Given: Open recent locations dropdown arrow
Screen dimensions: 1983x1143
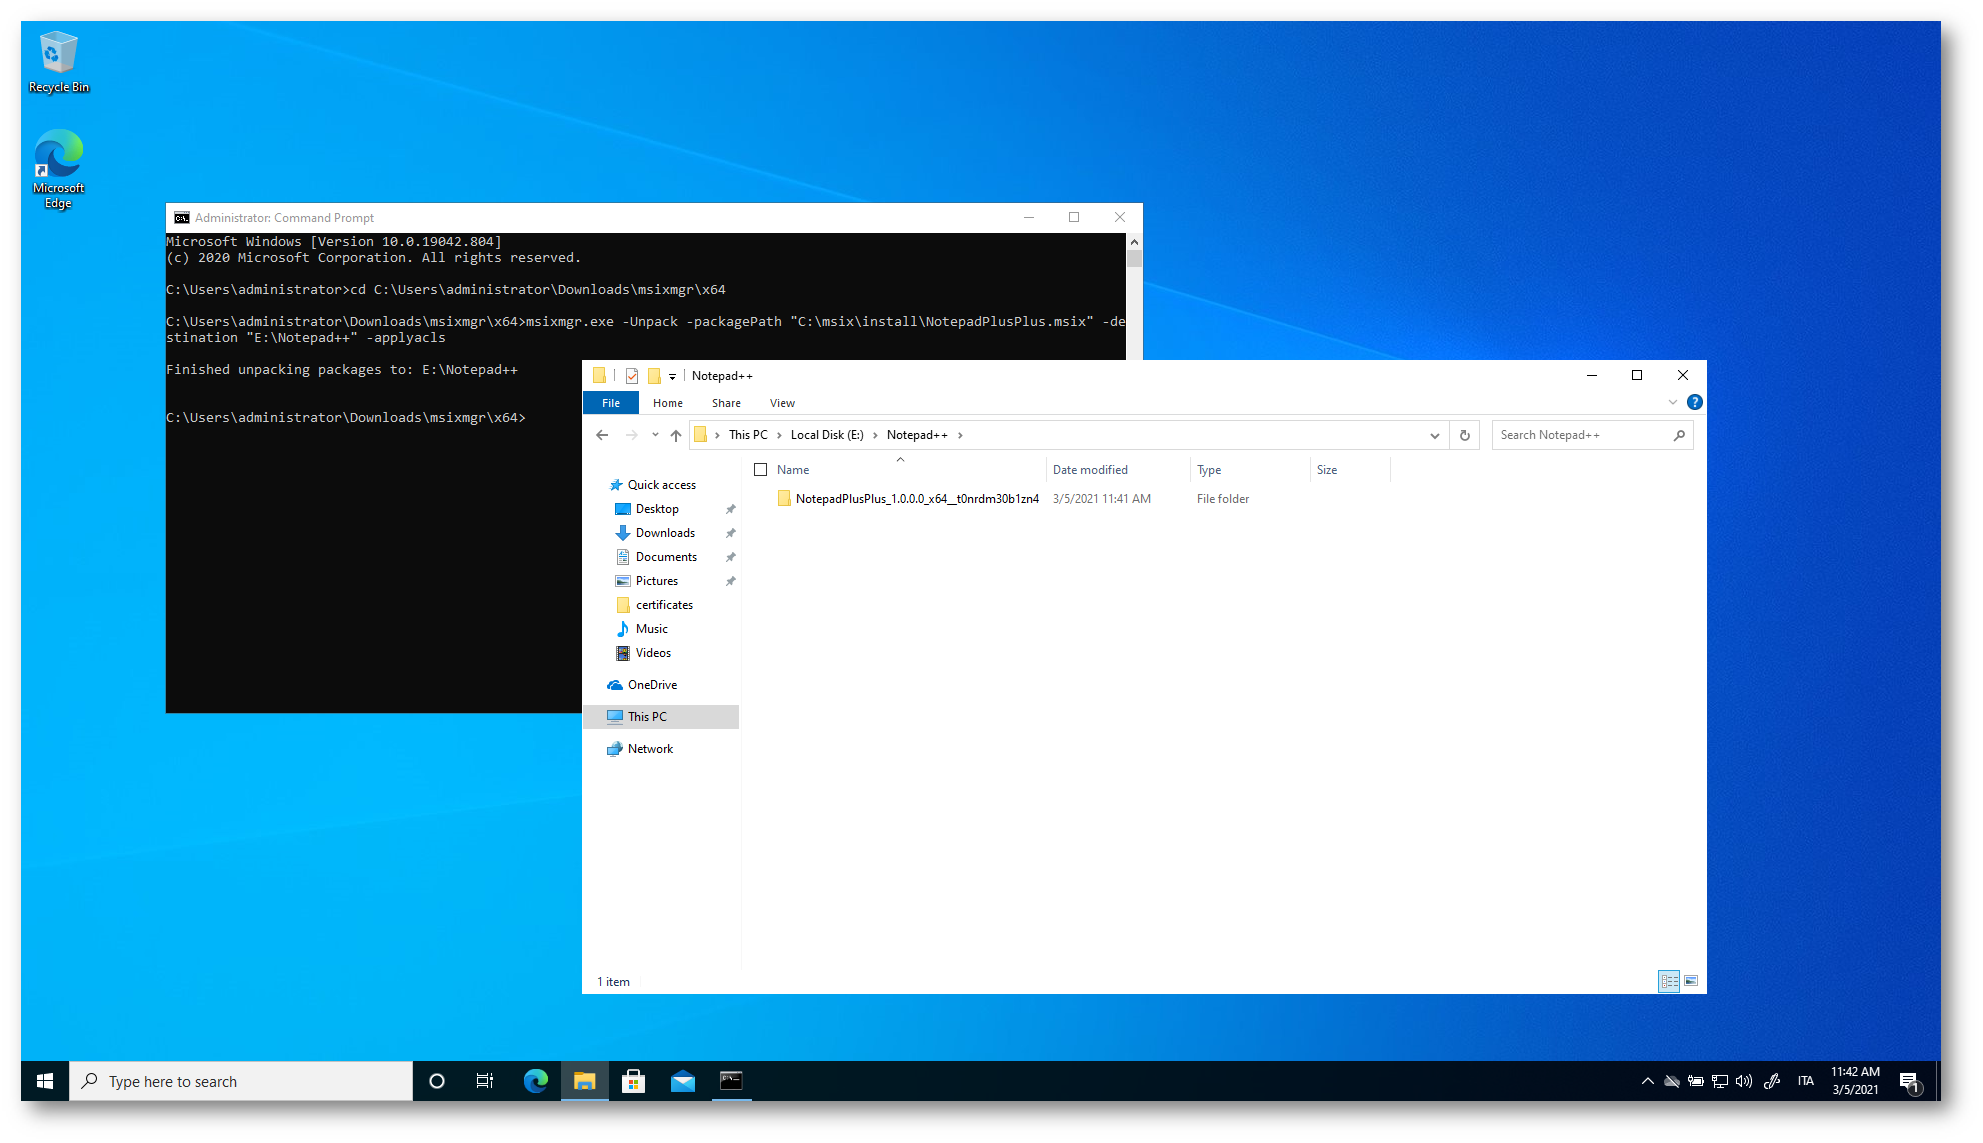Looking at the screenshot, I should click(655, 435).
